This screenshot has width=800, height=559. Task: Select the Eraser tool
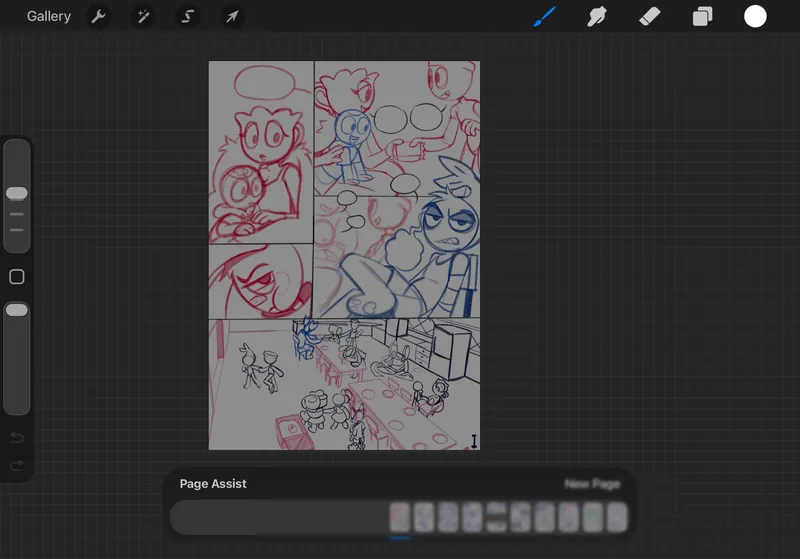649,16
